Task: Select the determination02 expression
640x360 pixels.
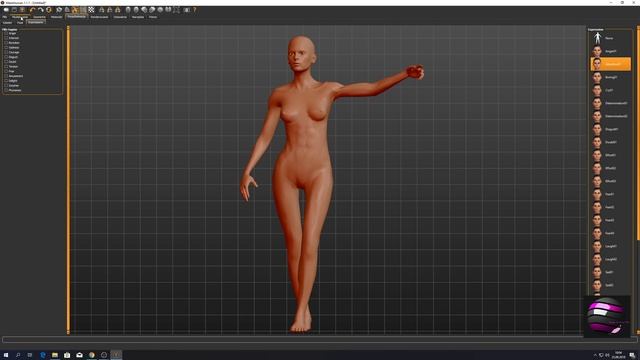Action: pyautogui.click(x=610, y=116)
